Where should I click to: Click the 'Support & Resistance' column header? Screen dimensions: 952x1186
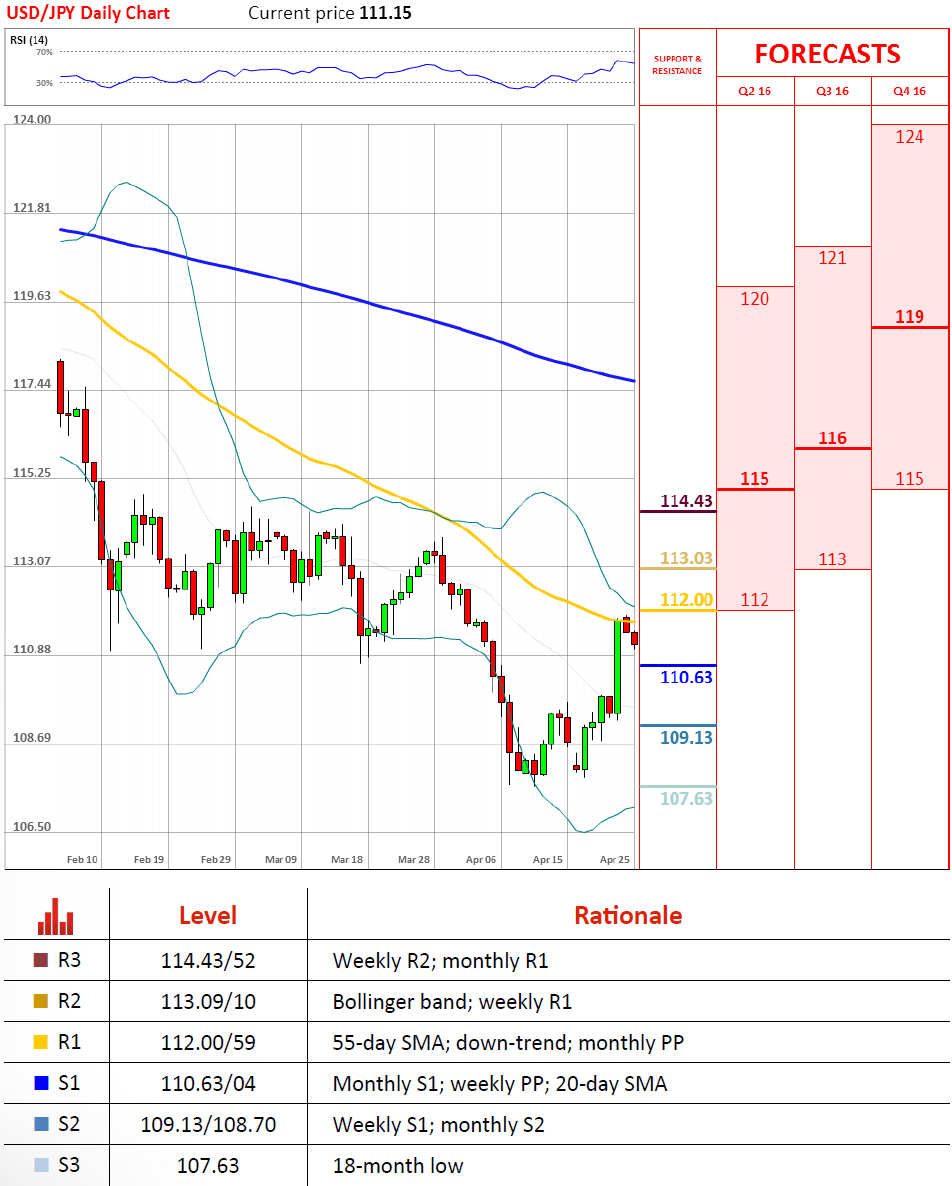pos(678,64)
